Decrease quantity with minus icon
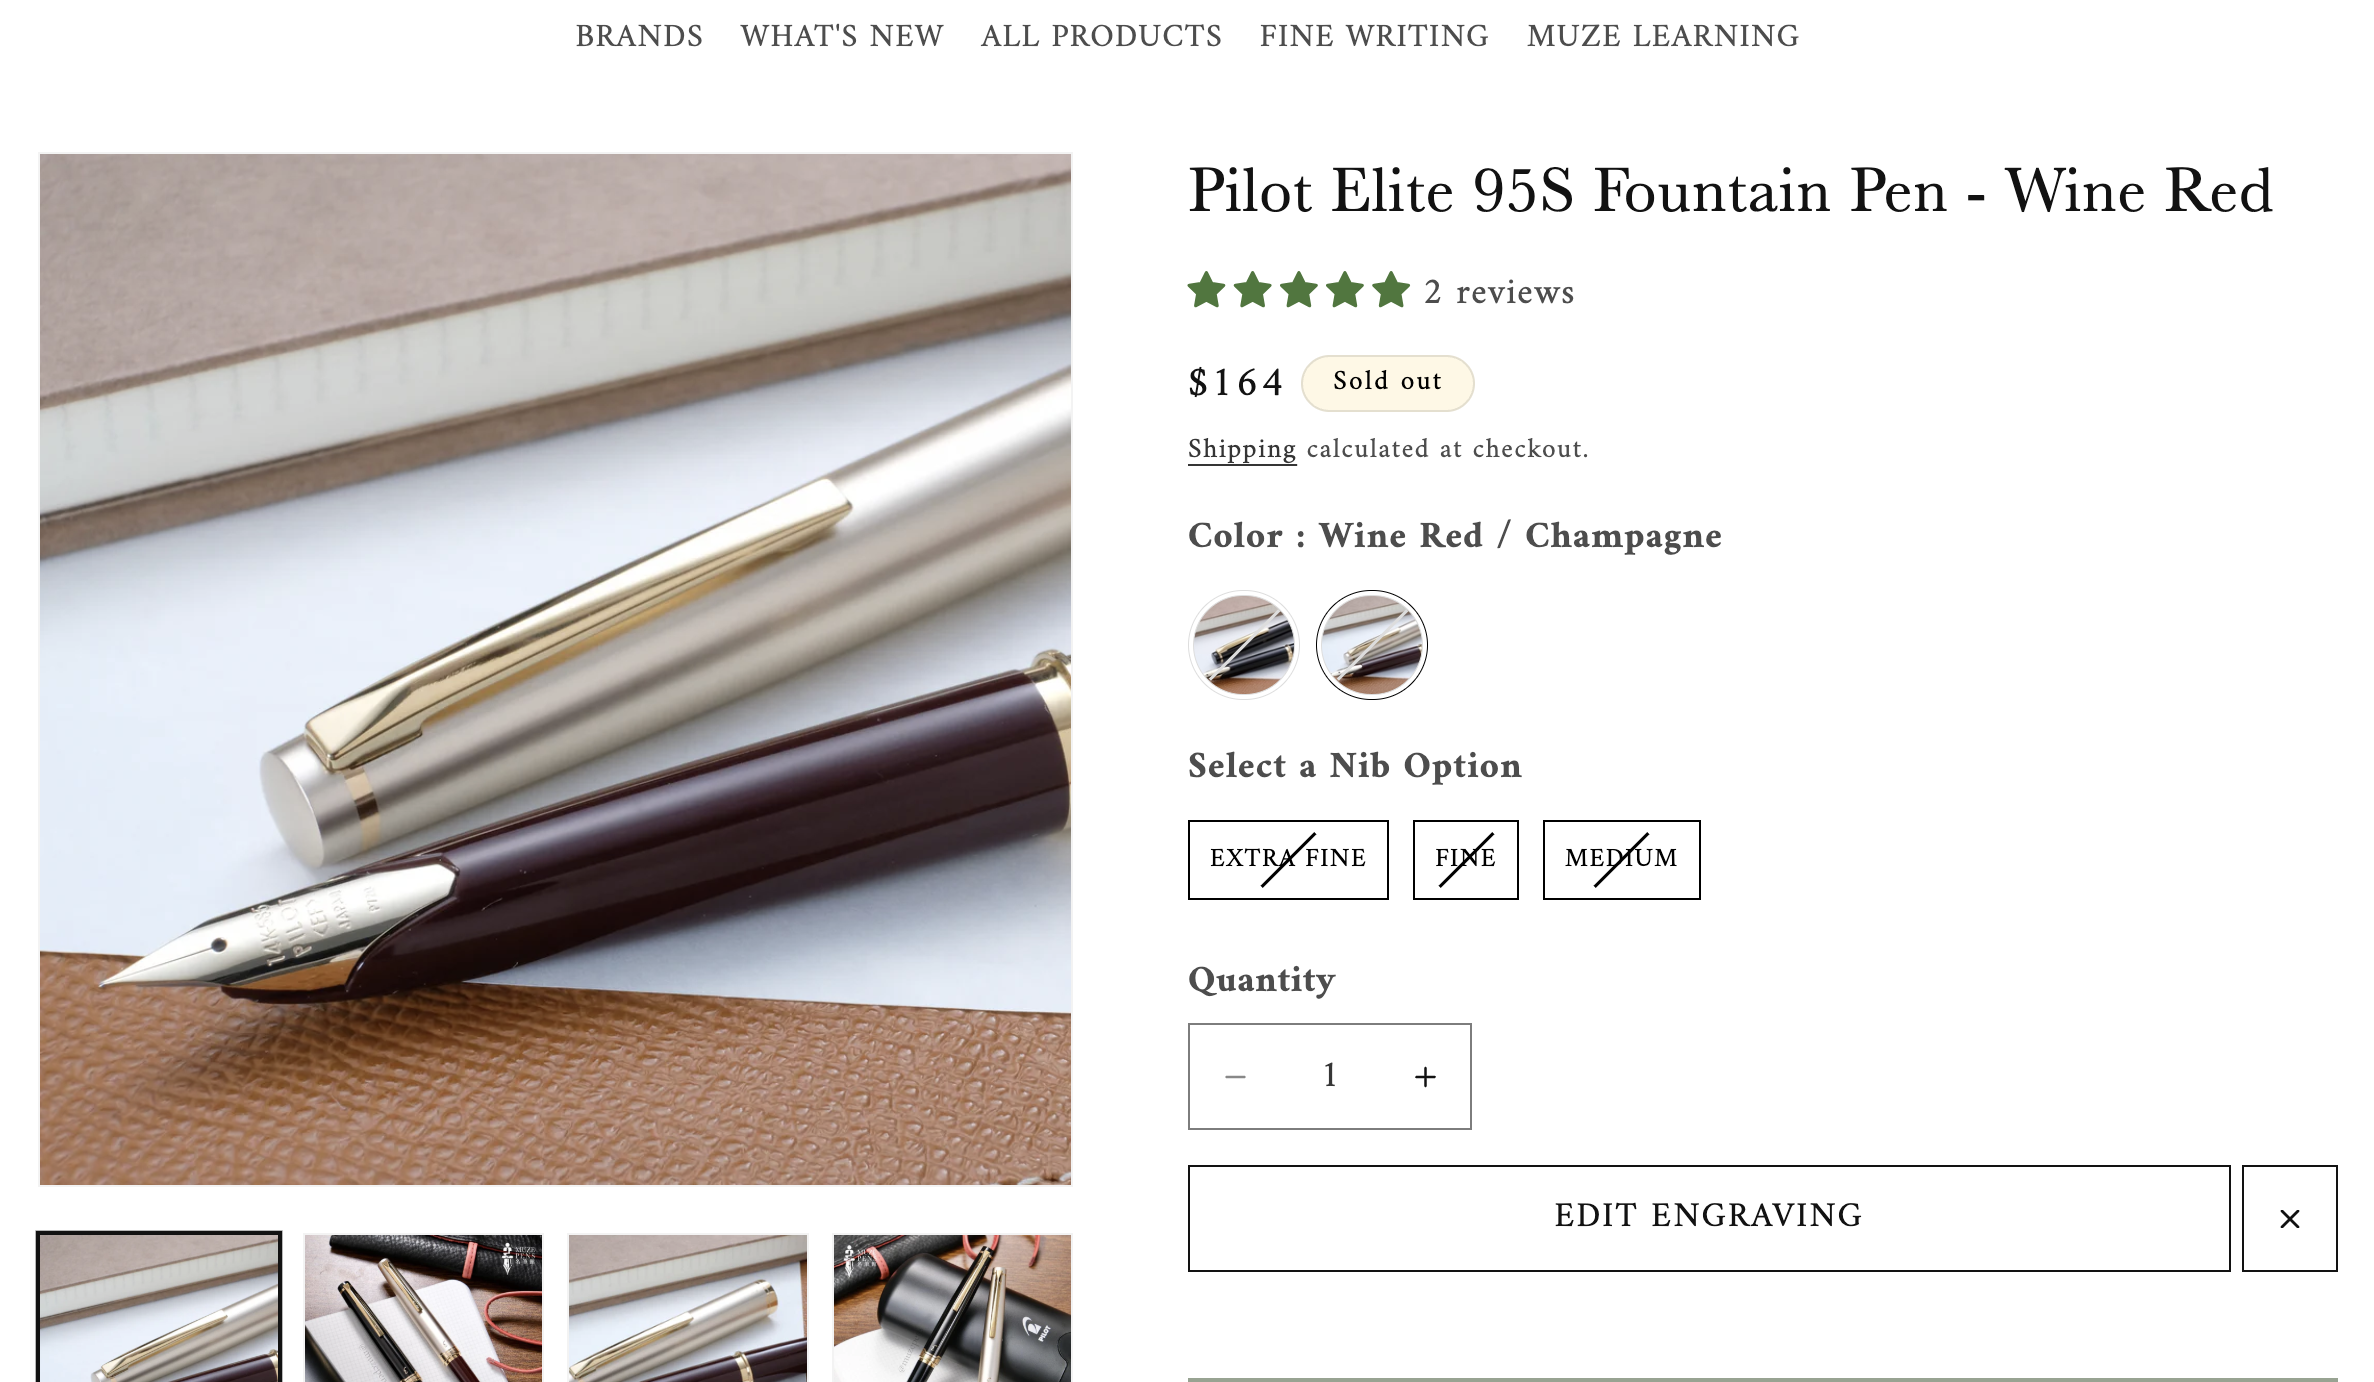This screenshot has width=2374, height=1382. pos(1235,1076)
